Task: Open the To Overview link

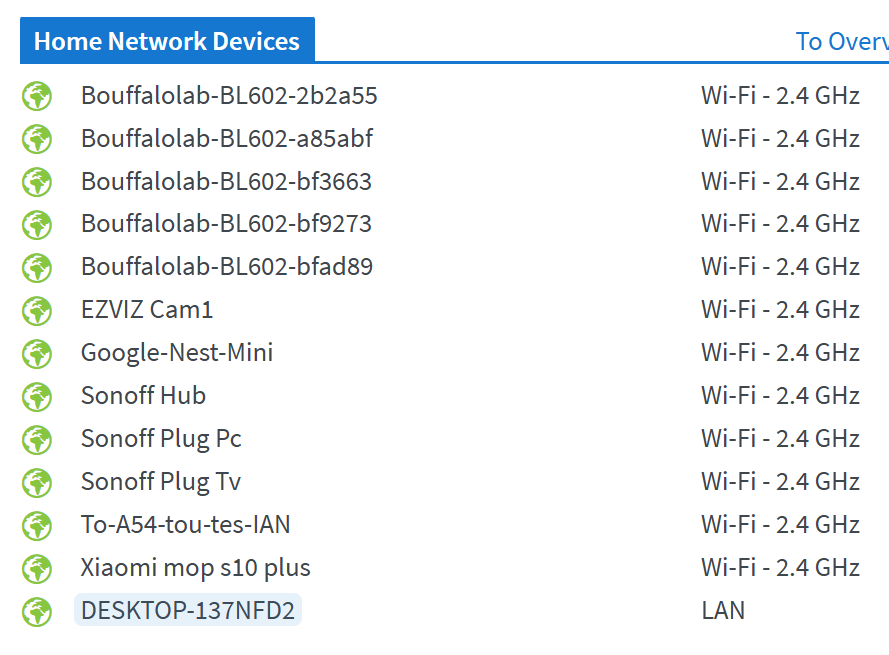Action: 842,41
